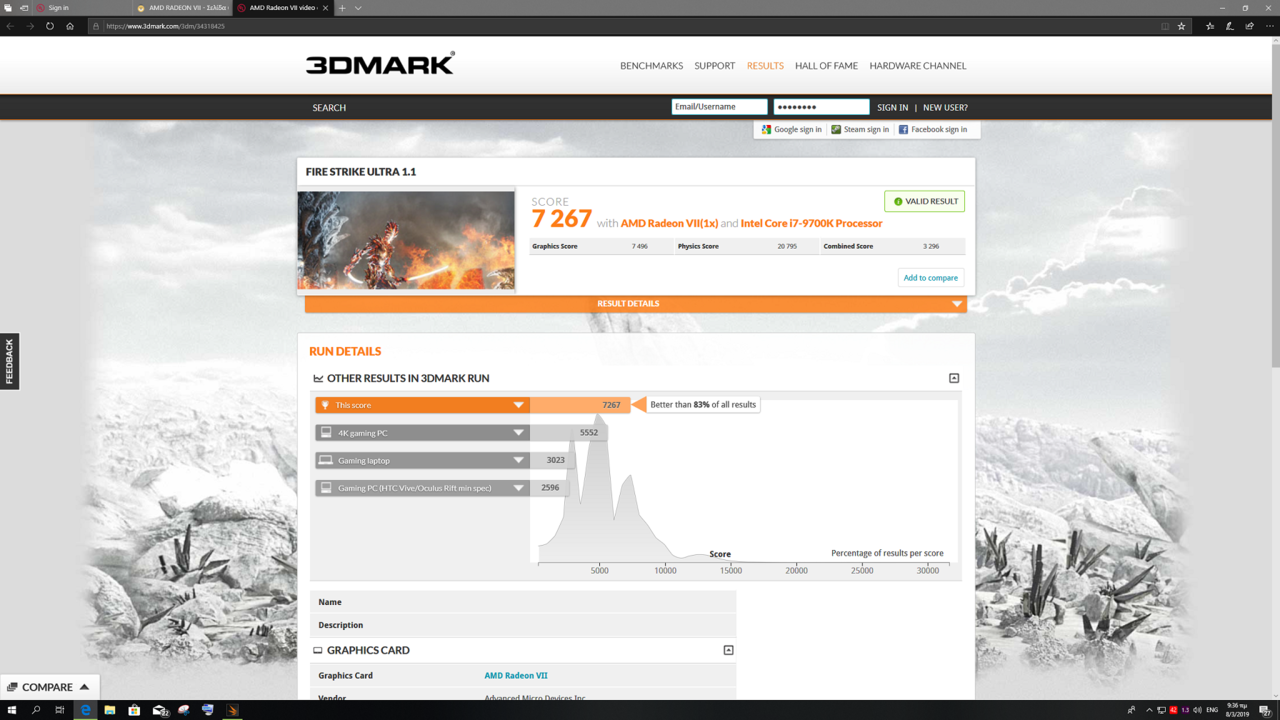Image resolution: width=1280 pixels, height=720 pixels.
Task: Open Task View on taskbar
Action: point(60,710)
